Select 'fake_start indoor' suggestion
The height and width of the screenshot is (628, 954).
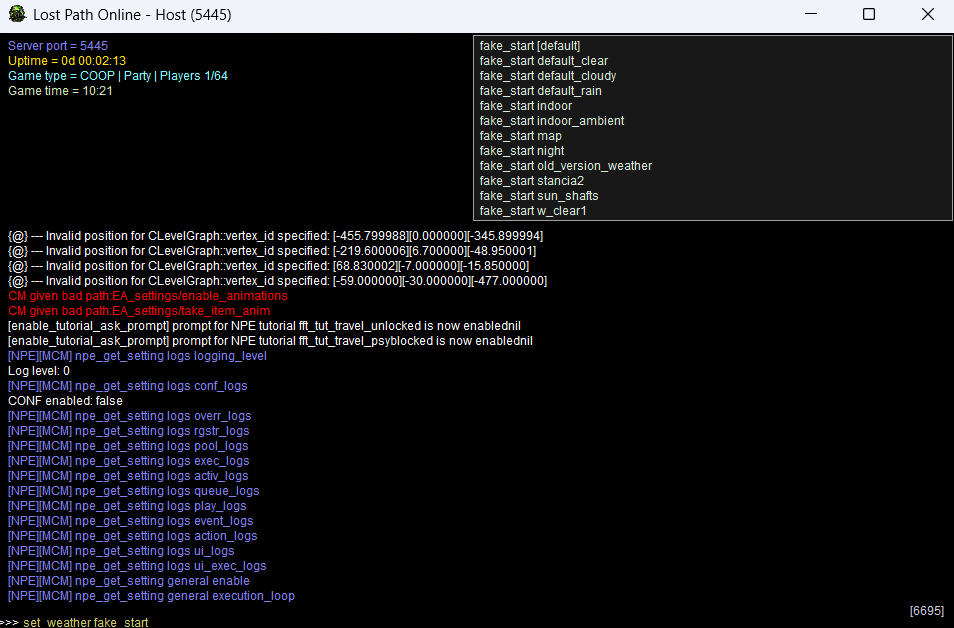pos(526,106)
